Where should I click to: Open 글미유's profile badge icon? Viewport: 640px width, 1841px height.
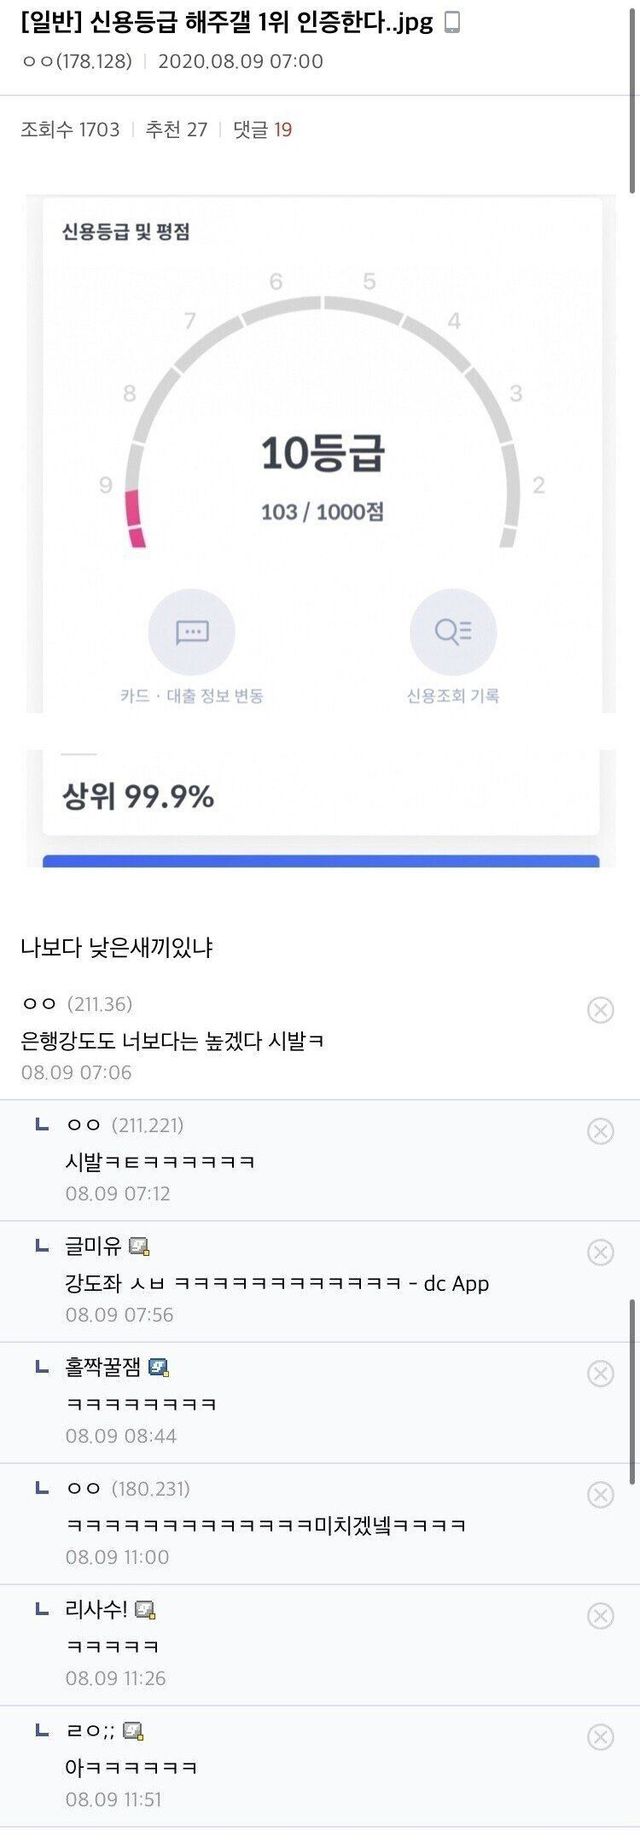[x=139, y=1246]
